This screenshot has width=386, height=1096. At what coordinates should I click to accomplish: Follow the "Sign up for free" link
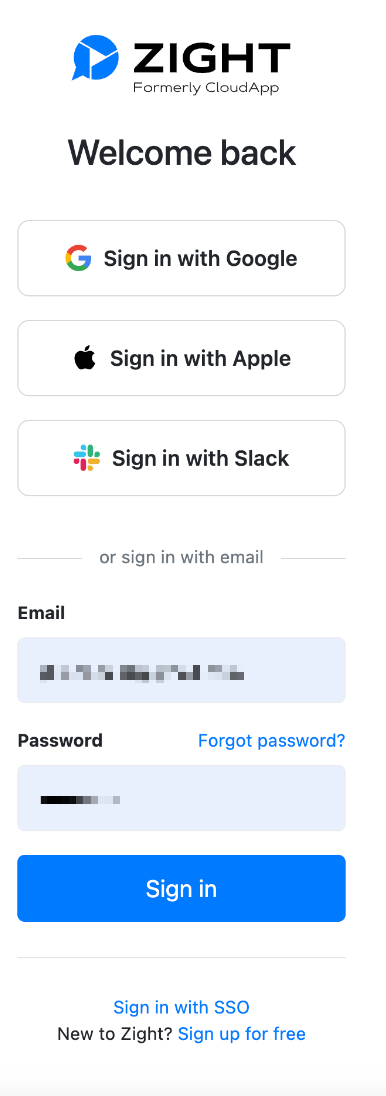point(242,1034)
